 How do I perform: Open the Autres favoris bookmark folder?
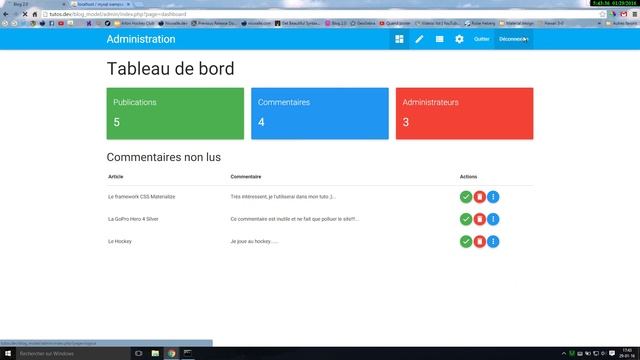[x=622, y=23]
